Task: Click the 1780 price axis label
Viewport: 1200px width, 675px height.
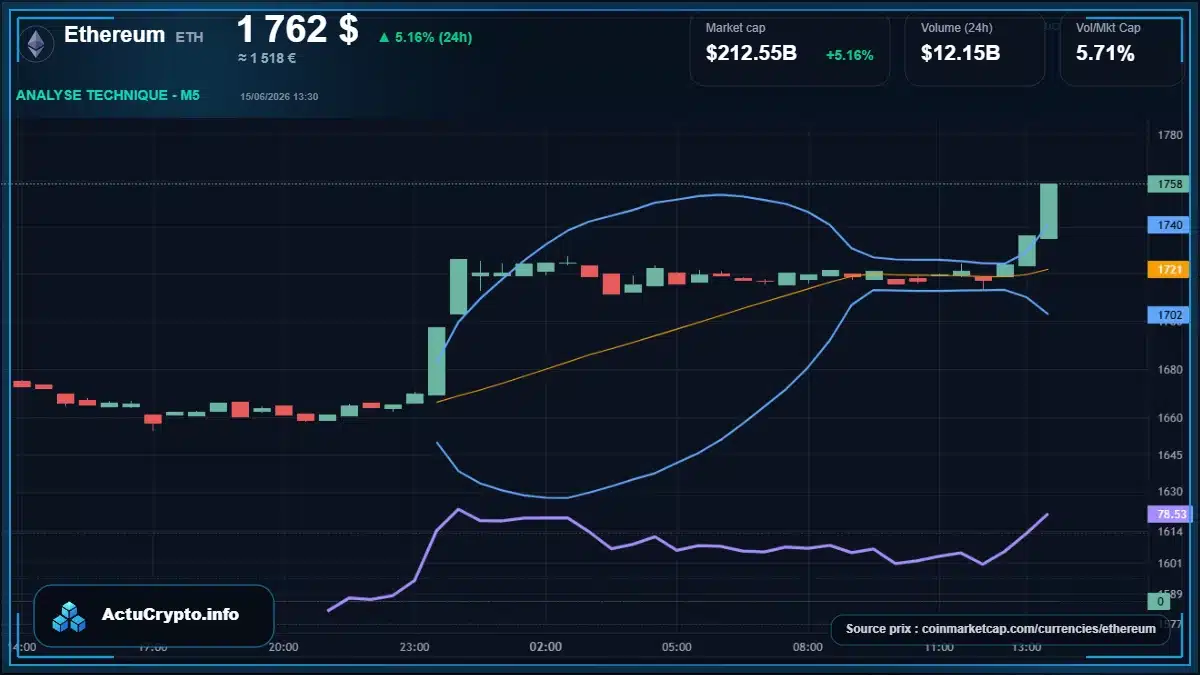Action: pyautogui.click(x=1170, y=135)
